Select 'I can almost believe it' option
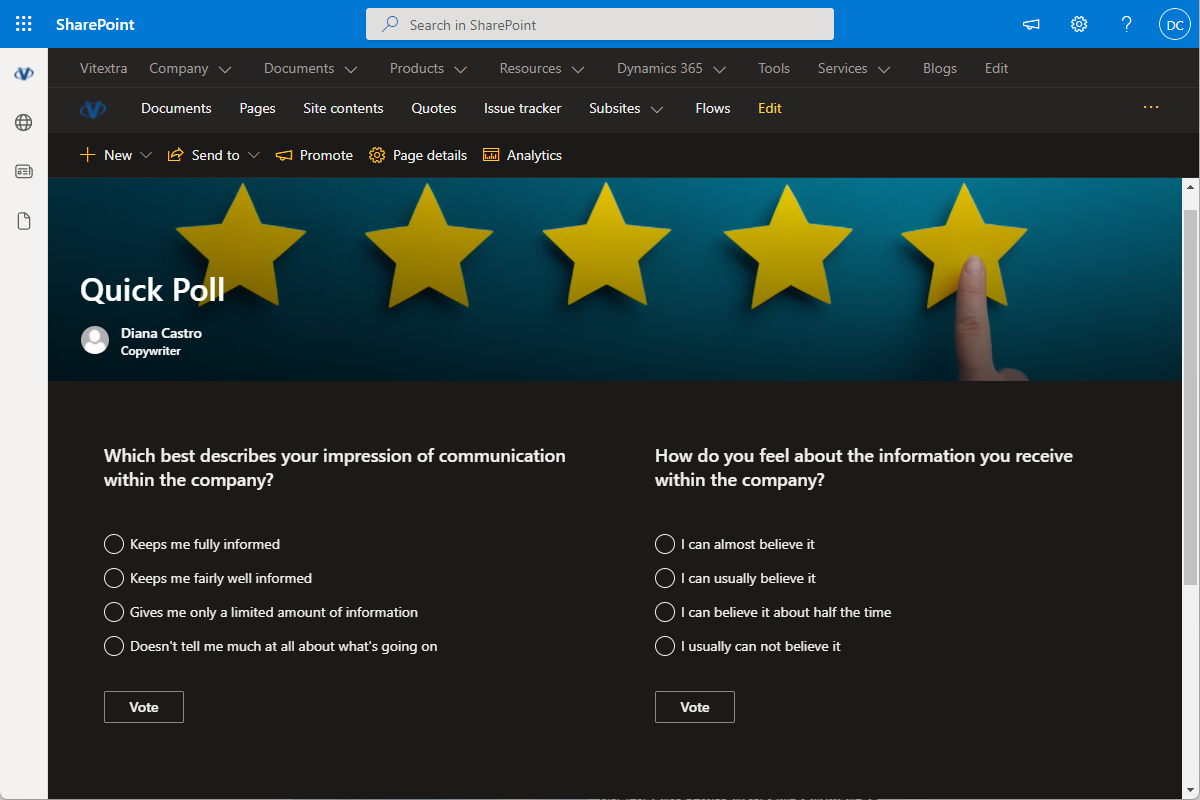Screen dimensions: 1200x800 pyautogui.click(x=665, y=544)
